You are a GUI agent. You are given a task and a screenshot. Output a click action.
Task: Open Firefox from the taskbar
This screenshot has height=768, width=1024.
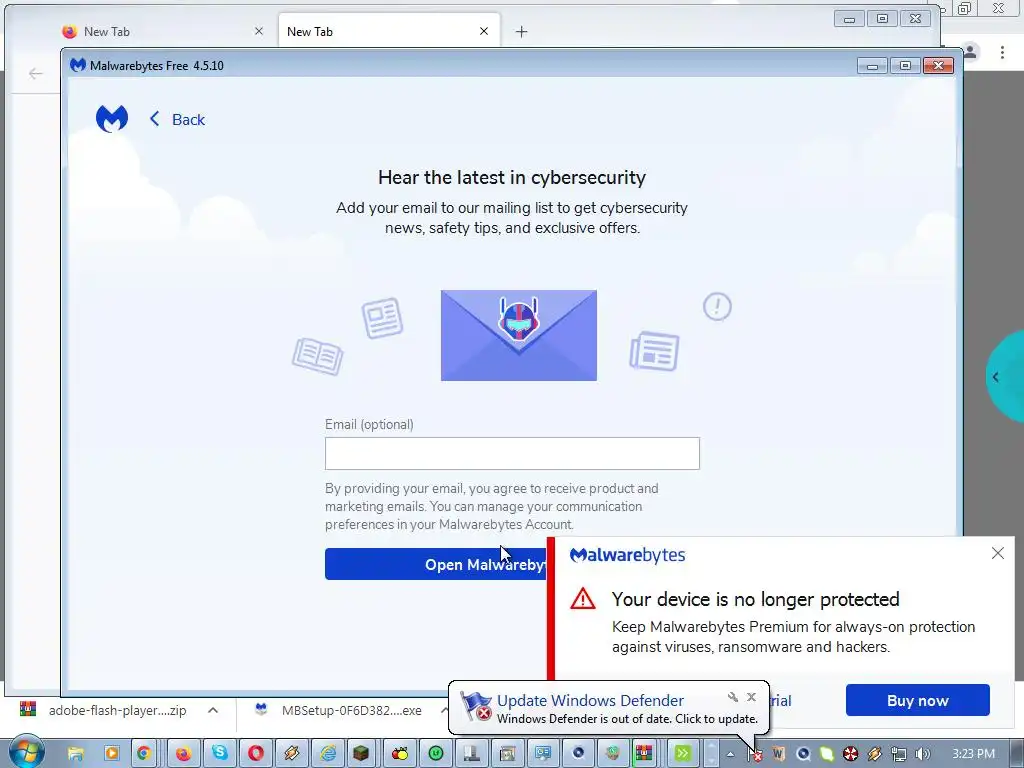tap(184, 753)
